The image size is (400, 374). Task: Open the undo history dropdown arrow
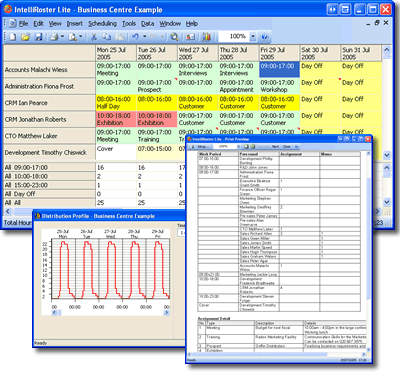144,37
